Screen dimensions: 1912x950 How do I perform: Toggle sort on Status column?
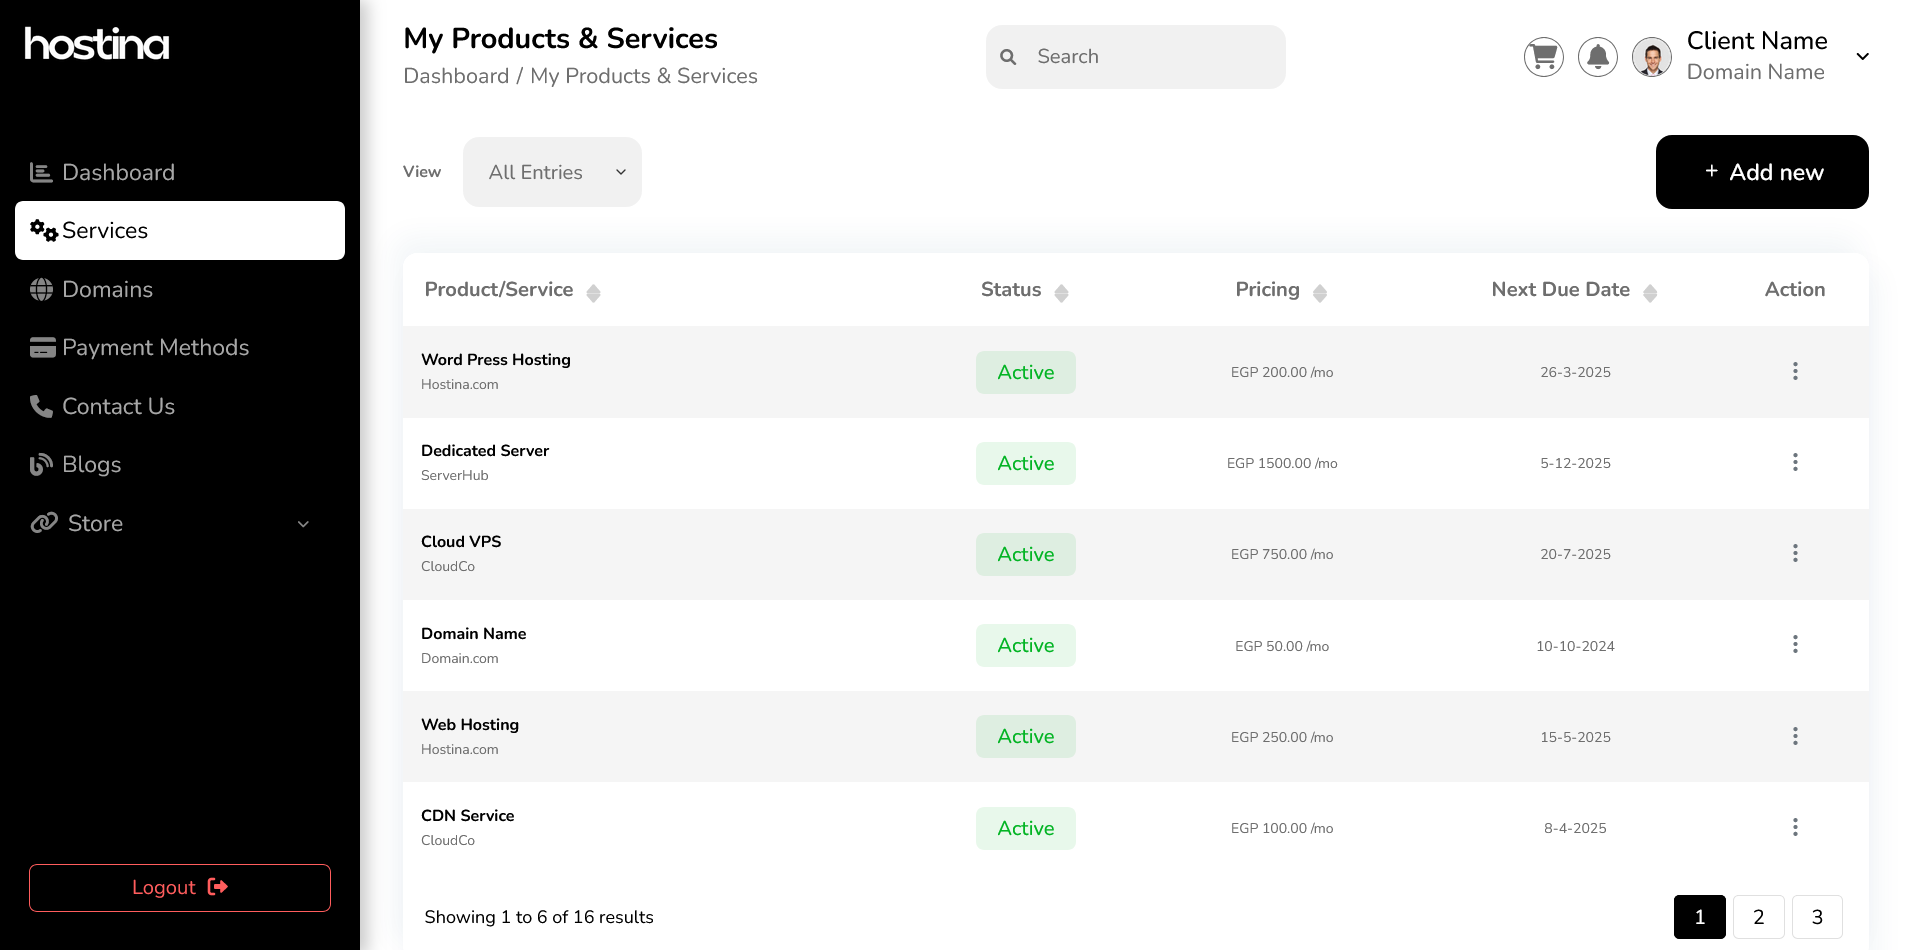click(x=1061, y=292)
